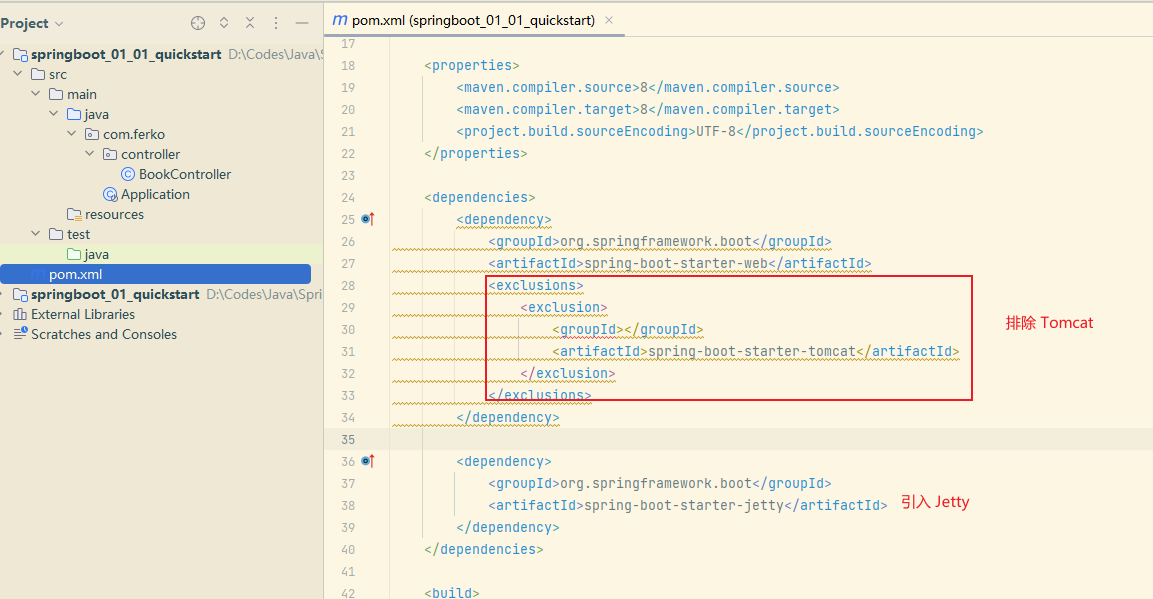The image size is (1153, 599).
Task: Click Expand All icon in Project panel
Action: (x=224, y=23)
